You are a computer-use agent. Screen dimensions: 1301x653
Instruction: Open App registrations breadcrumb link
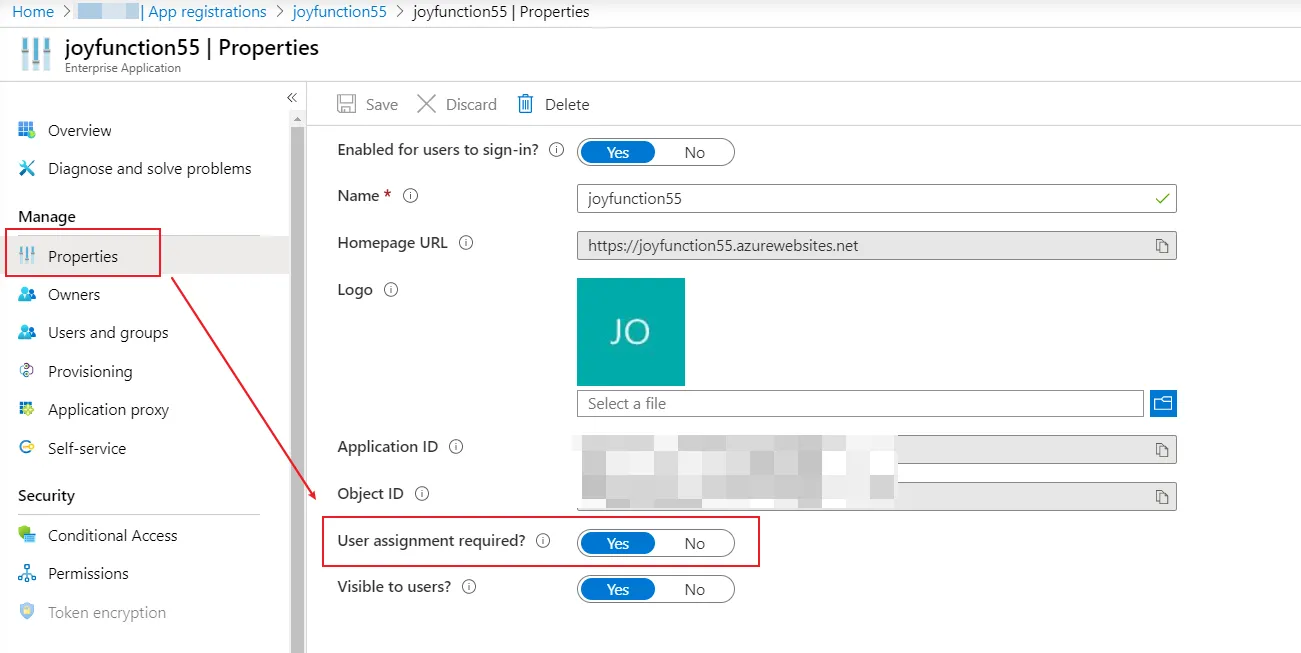point(207,12)
